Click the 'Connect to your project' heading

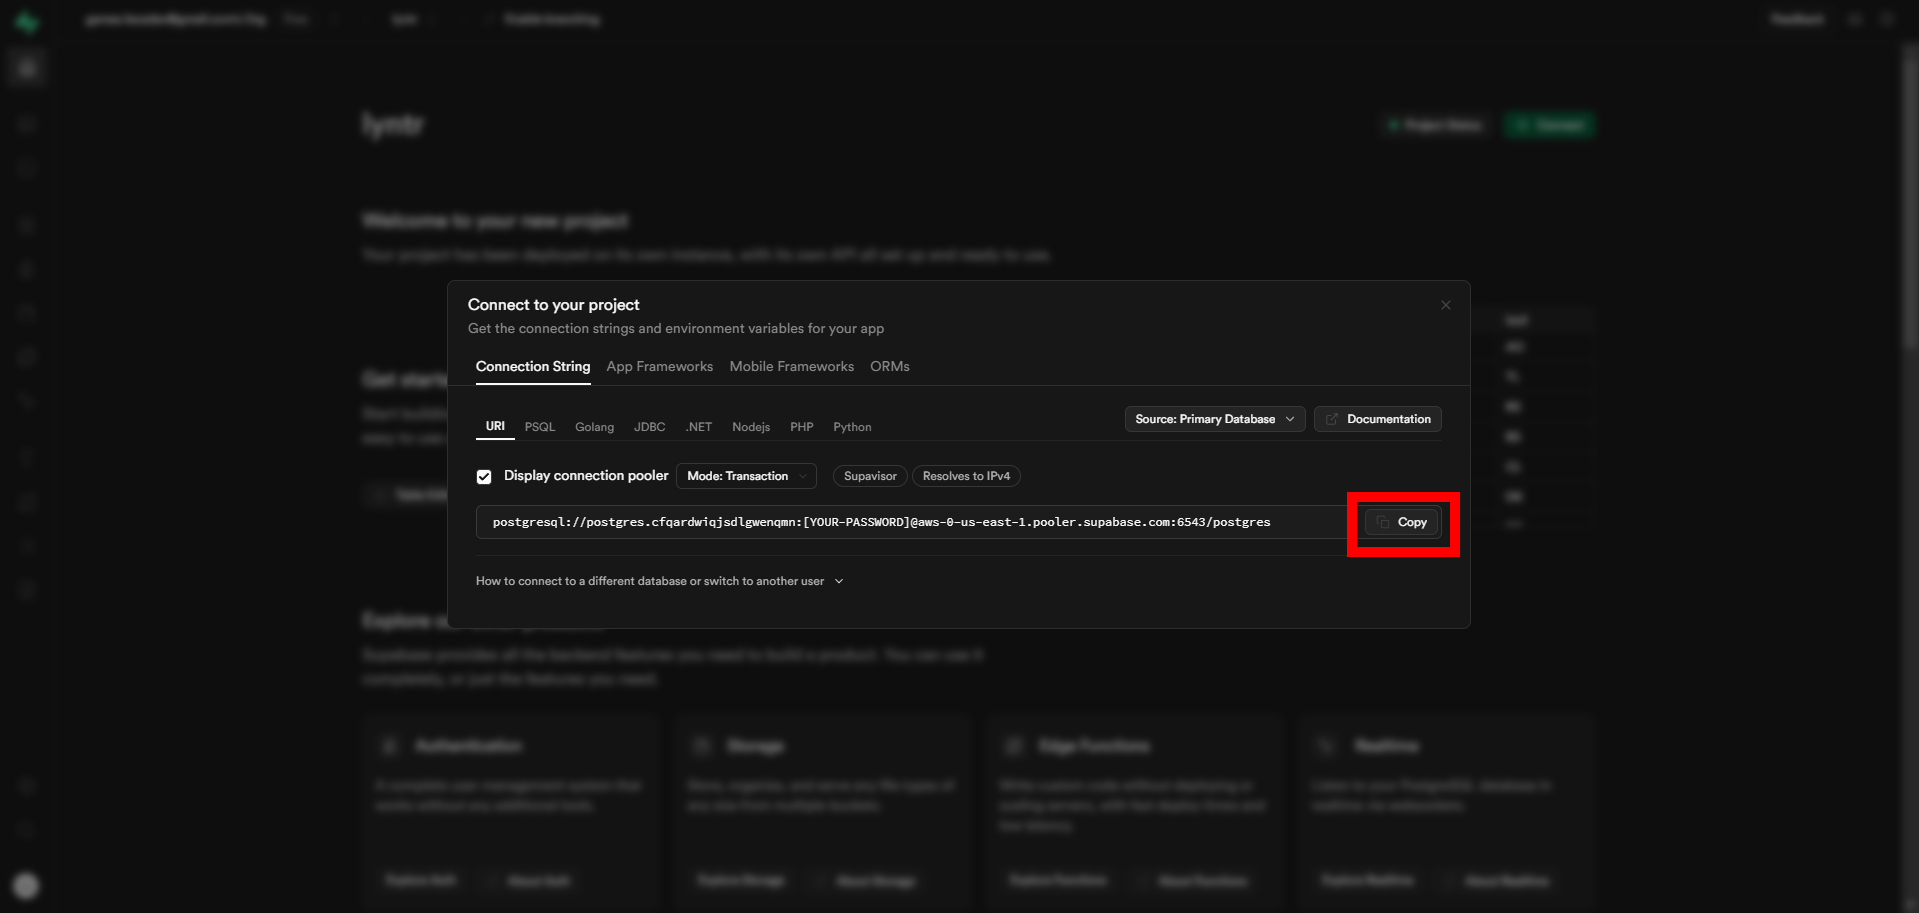pyautogui.click(x=554, y=305)
